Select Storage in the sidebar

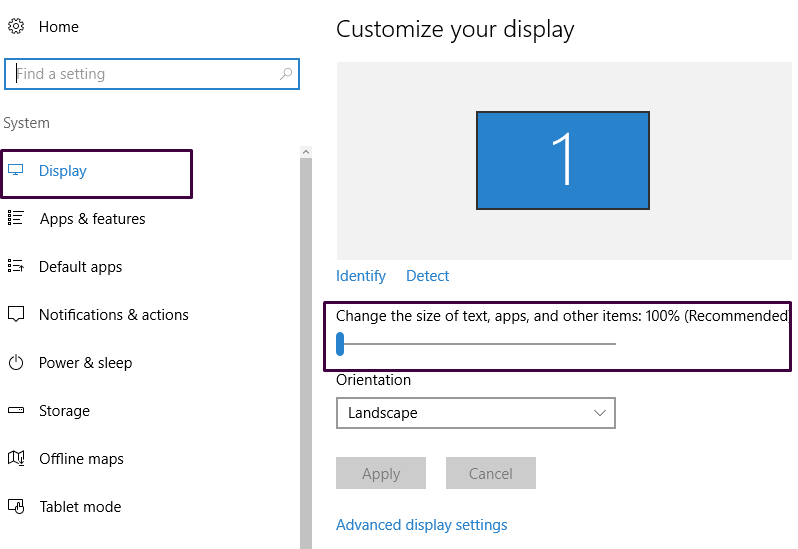coord(64,411)
